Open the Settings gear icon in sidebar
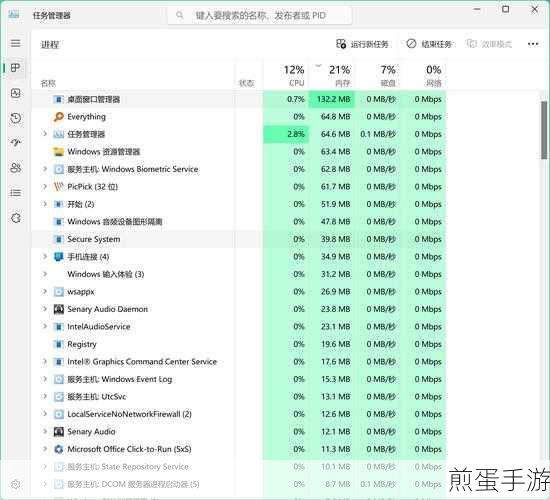550x500 pixels. 15,485
